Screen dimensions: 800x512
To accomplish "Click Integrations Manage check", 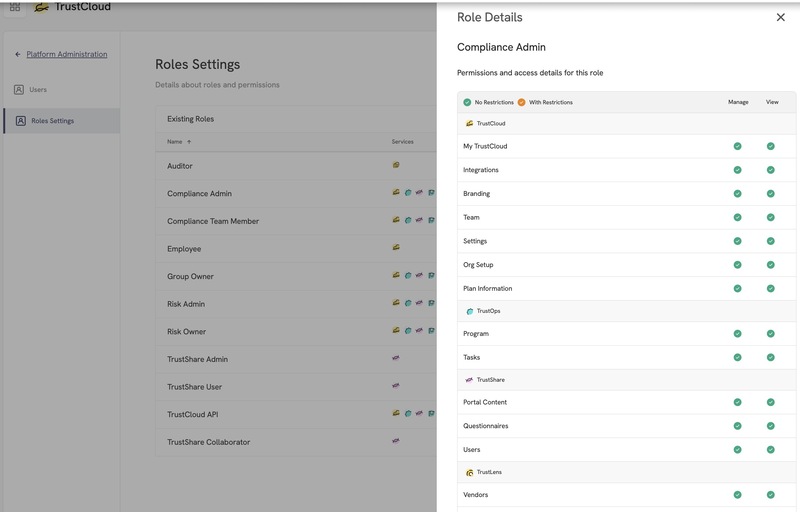I will 737,170.
